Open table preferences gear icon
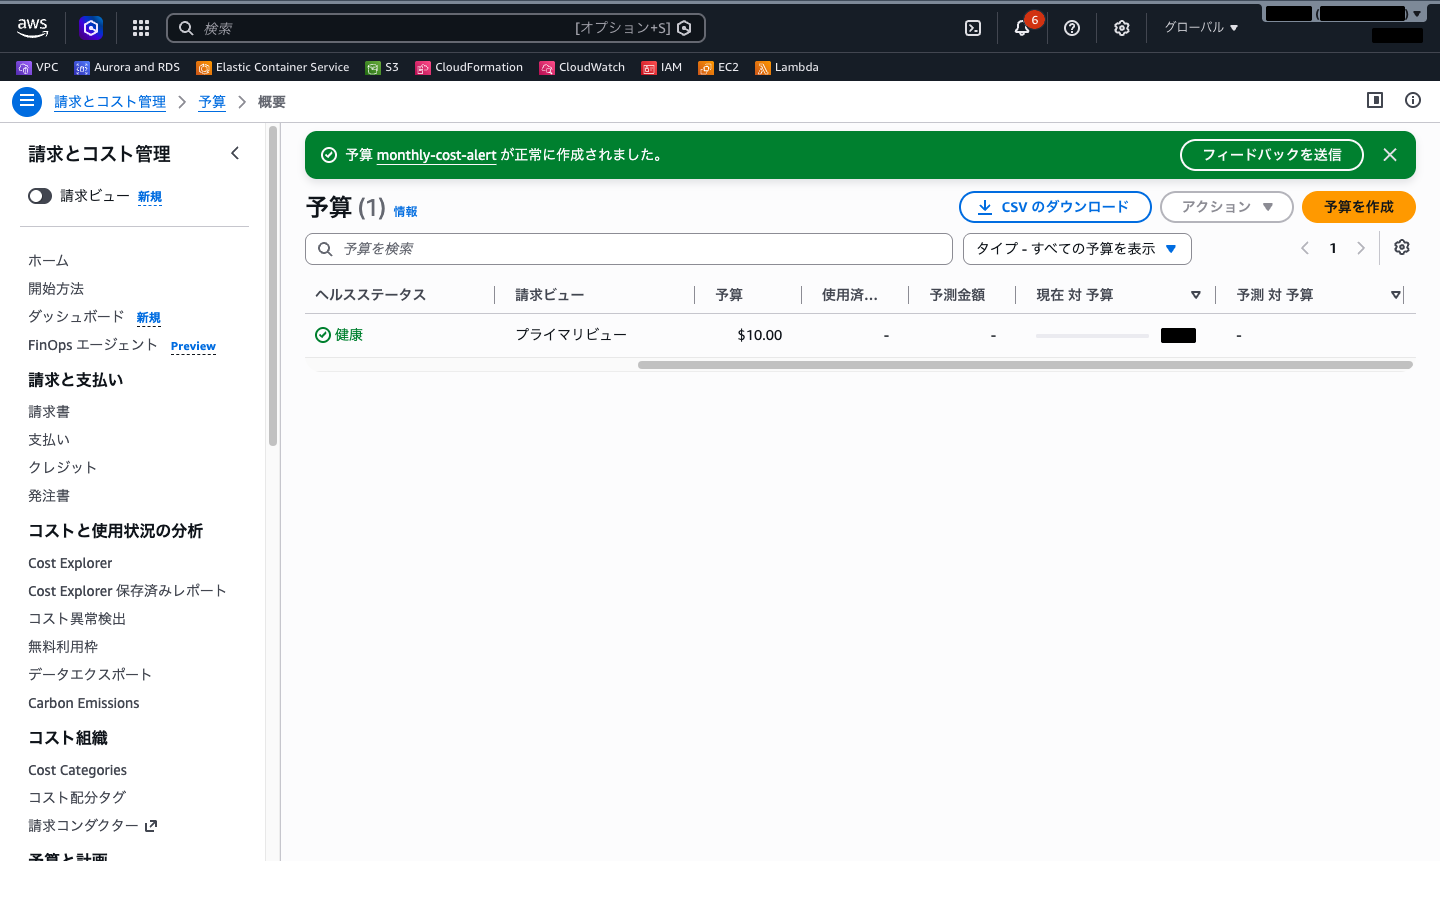The width and height of the screenshot is (1440, 900). pos(1402,248)
